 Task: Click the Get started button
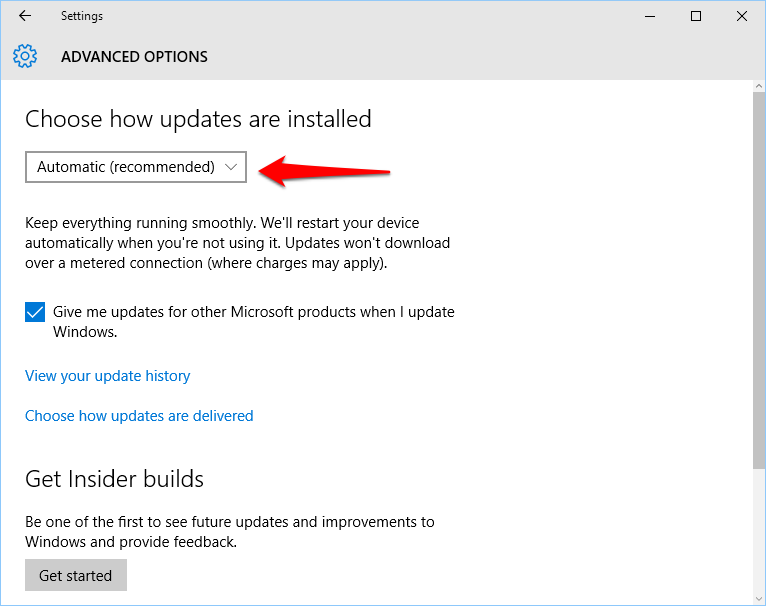point(76,575)
